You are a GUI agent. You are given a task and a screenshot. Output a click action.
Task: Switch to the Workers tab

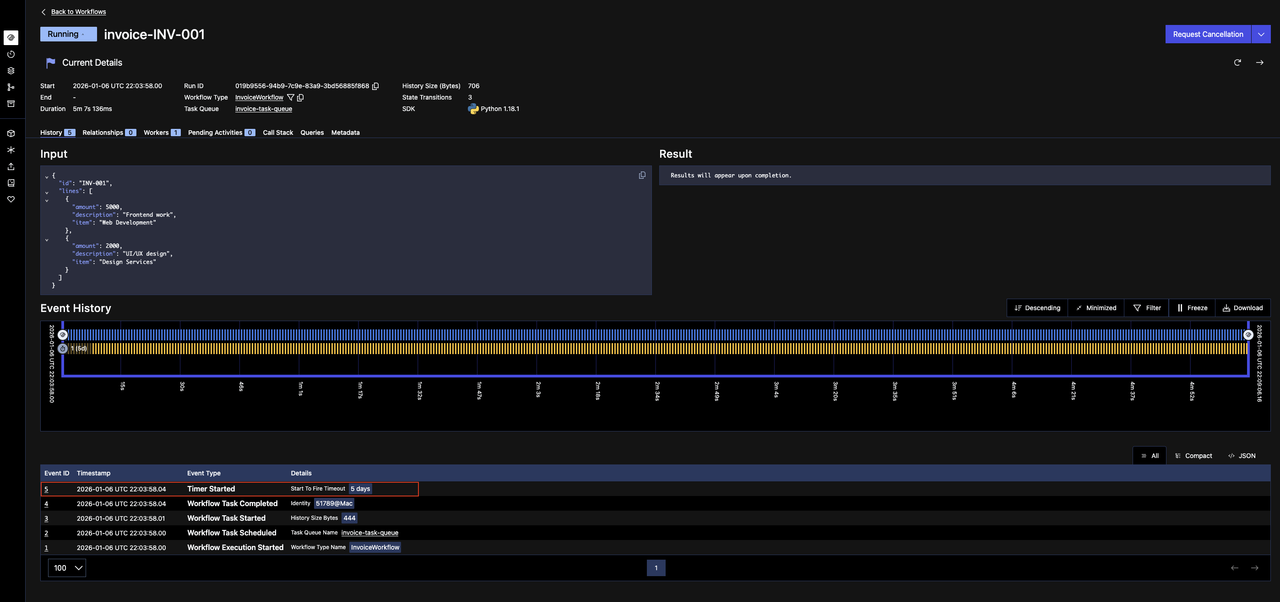[162, 132]
